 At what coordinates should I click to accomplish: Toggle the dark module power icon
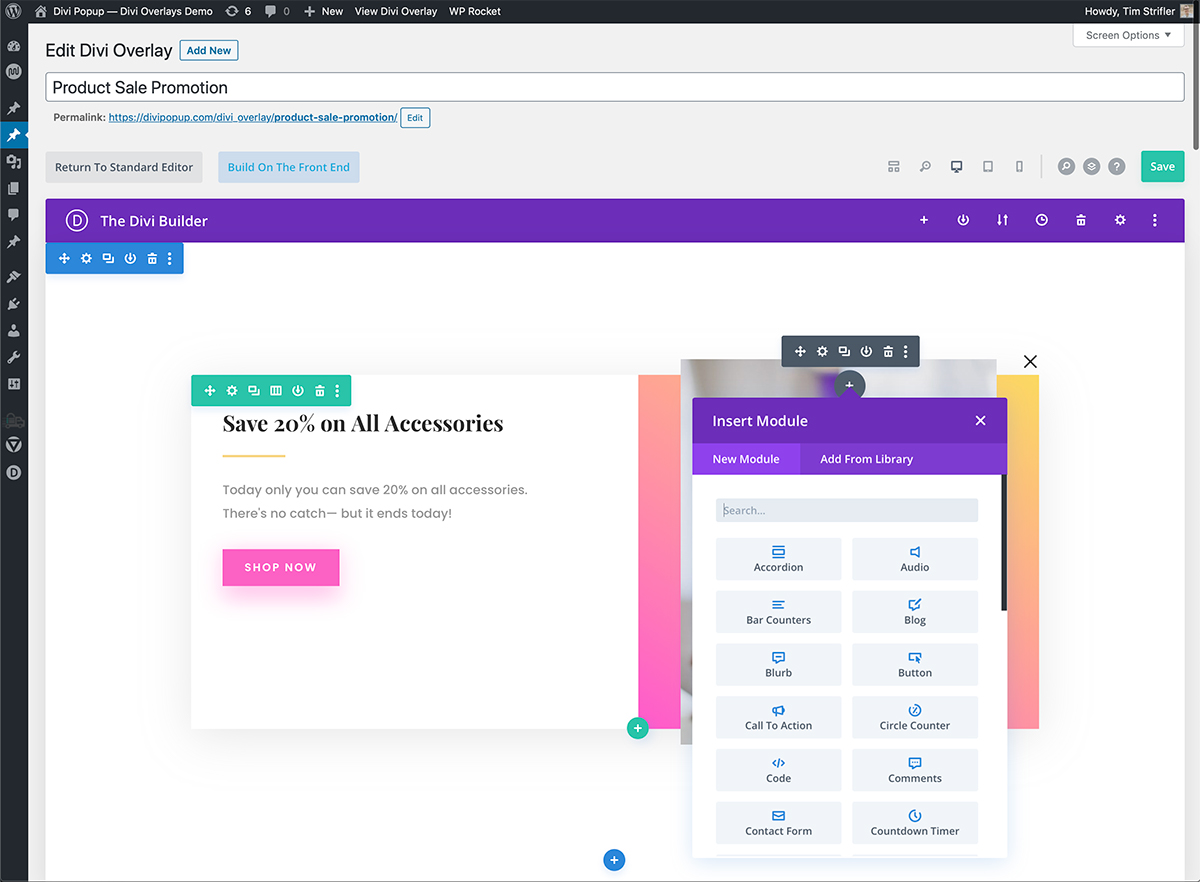pos(866,351)
